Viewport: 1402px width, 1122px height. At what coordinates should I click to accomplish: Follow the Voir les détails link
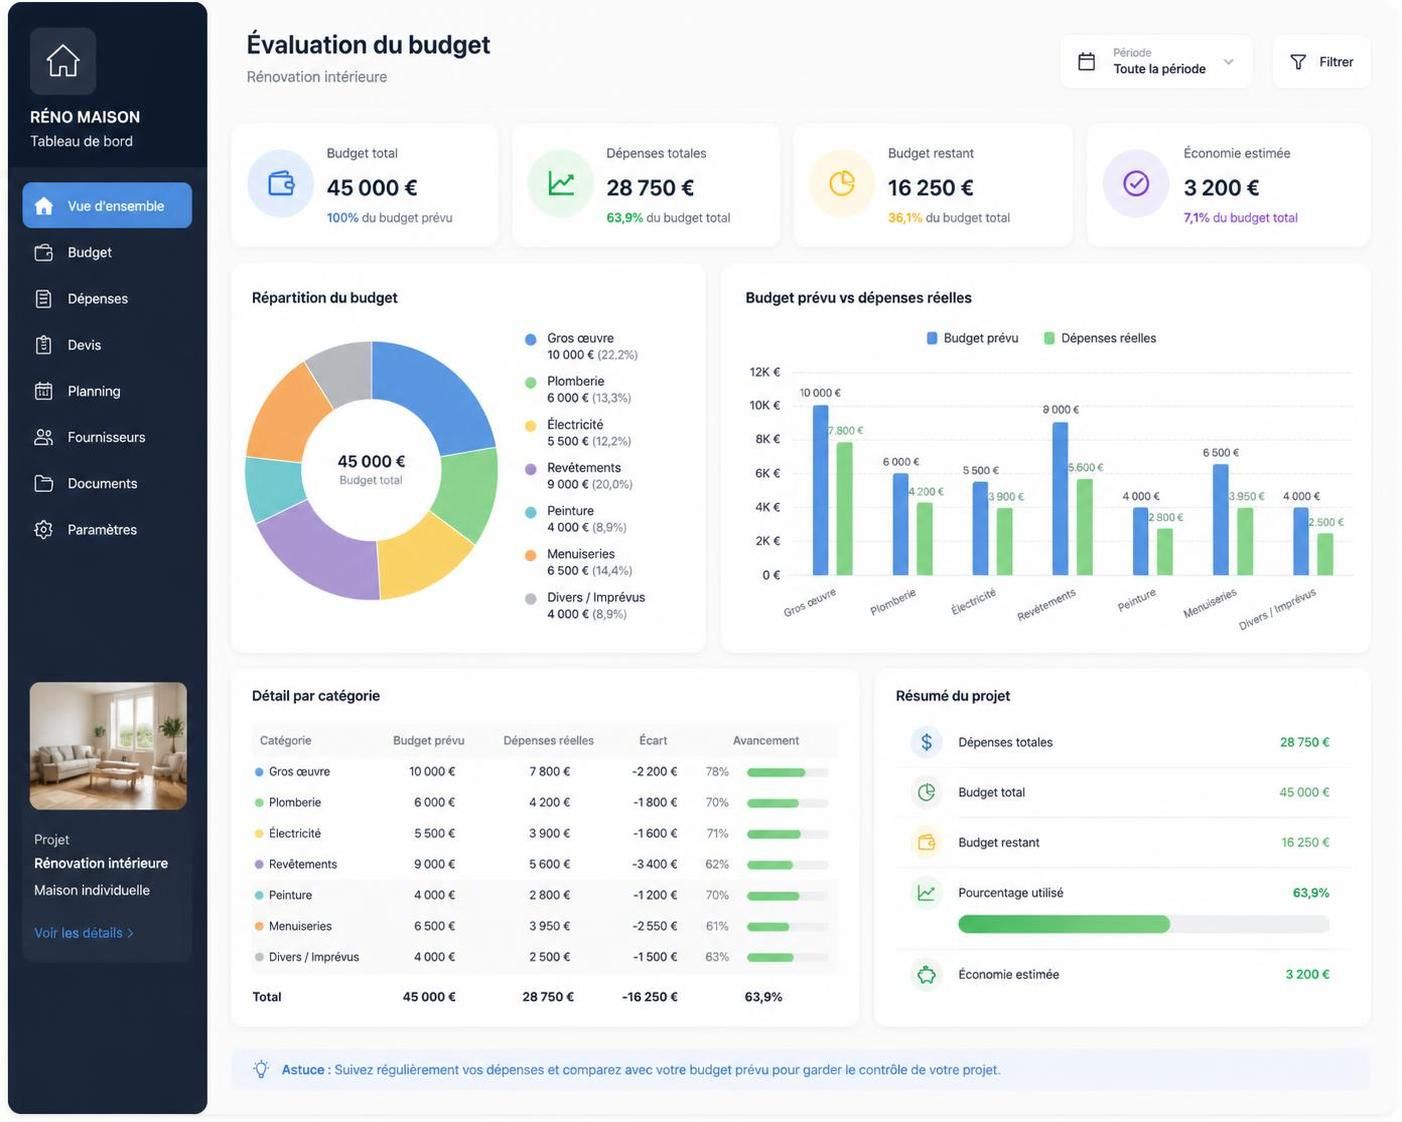coord(84,933)
